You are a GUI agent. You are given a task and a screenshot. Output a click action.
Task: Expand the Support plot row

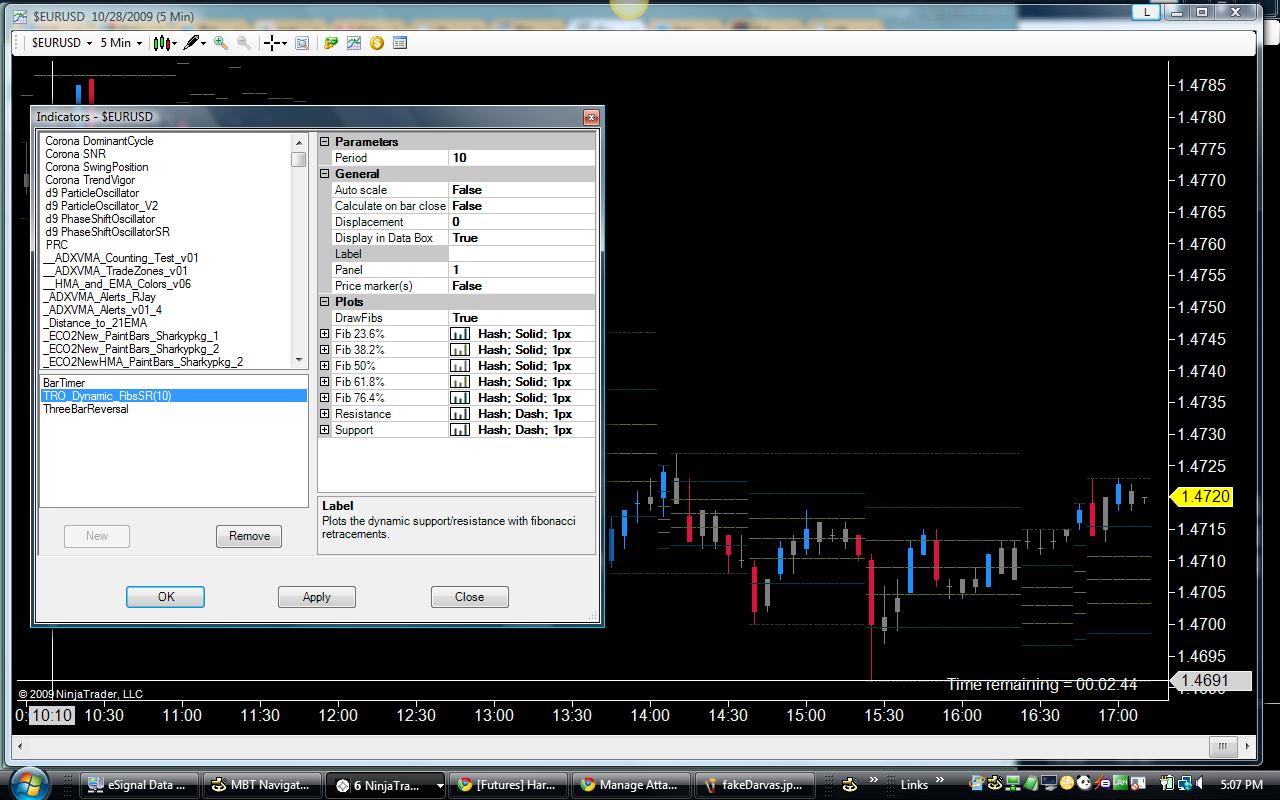pyautogui.click(x=325, y=430)
